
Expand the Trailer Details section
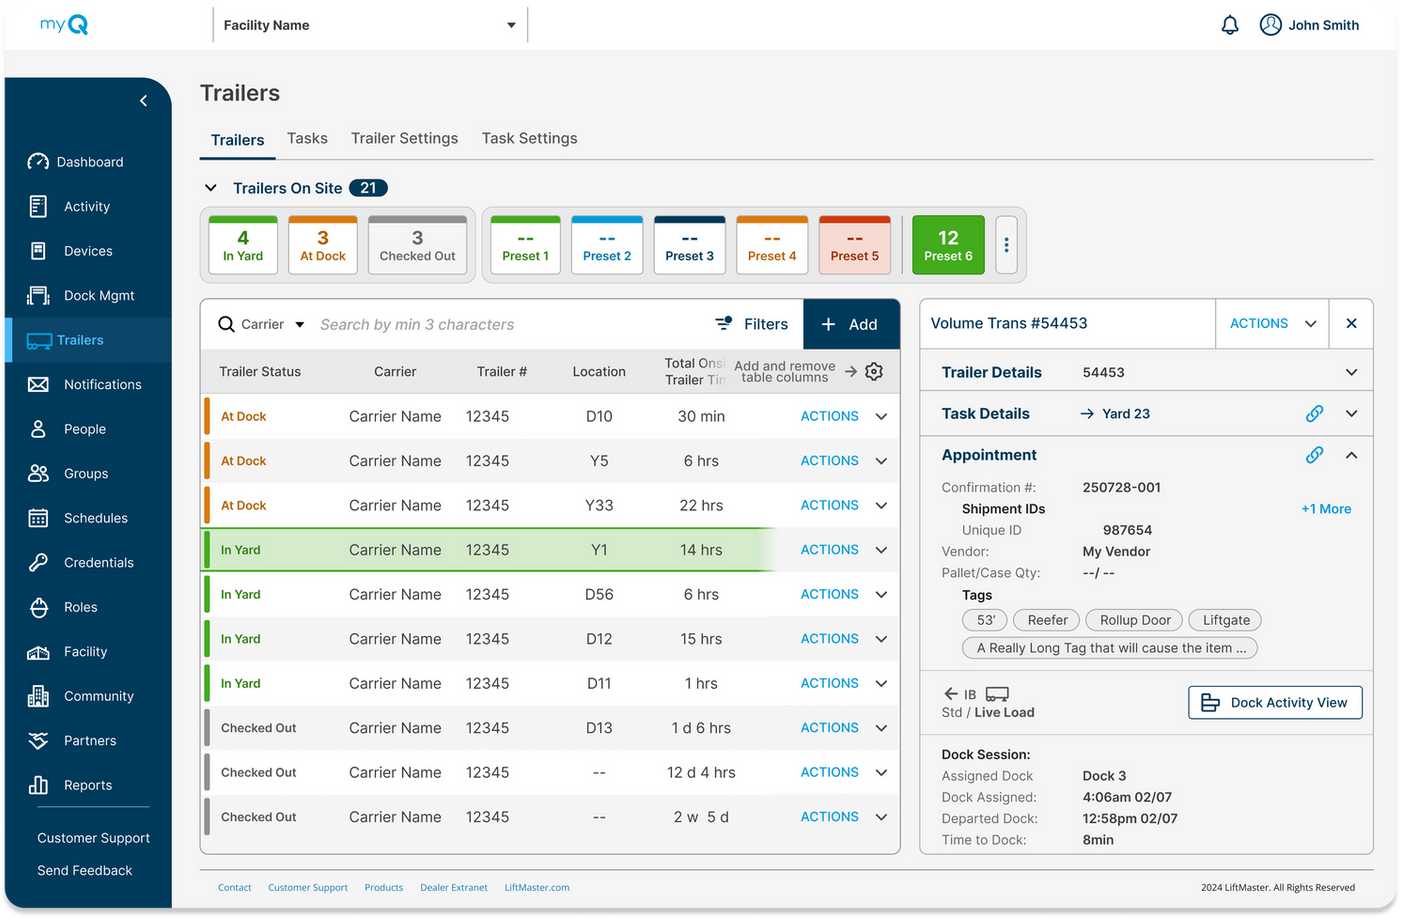[1351, 372]
